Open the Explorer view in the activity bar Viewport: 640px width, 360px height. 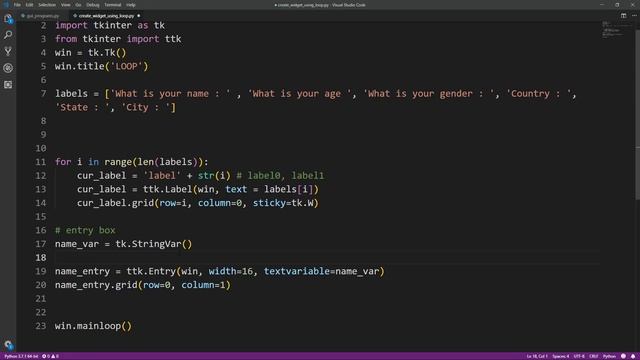click(8, 18)
